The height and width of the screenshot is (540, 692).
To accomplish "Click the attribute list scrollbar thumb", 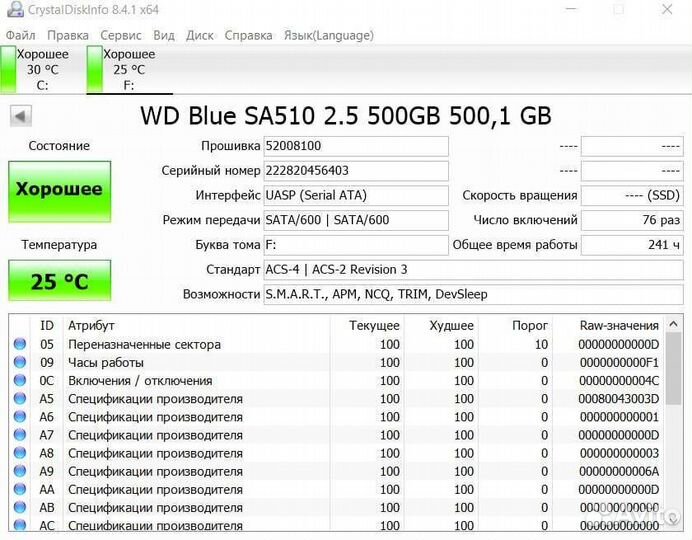I will pos(673,368).
